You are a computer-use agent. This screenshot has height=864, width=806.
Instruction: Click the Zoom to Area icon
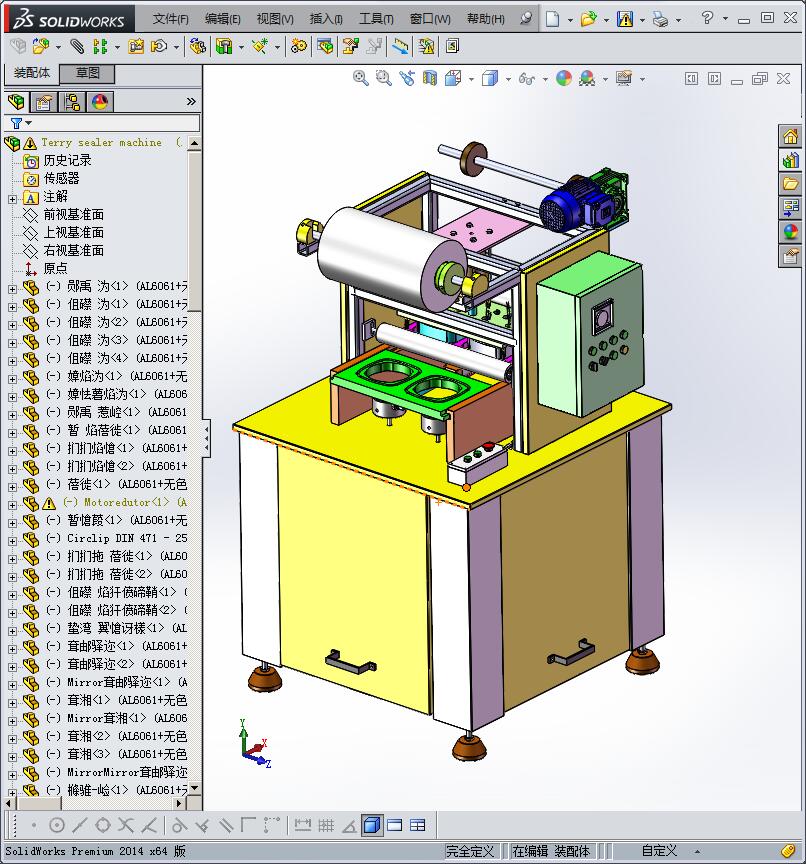pyautogui.click(x=383, y=78)
